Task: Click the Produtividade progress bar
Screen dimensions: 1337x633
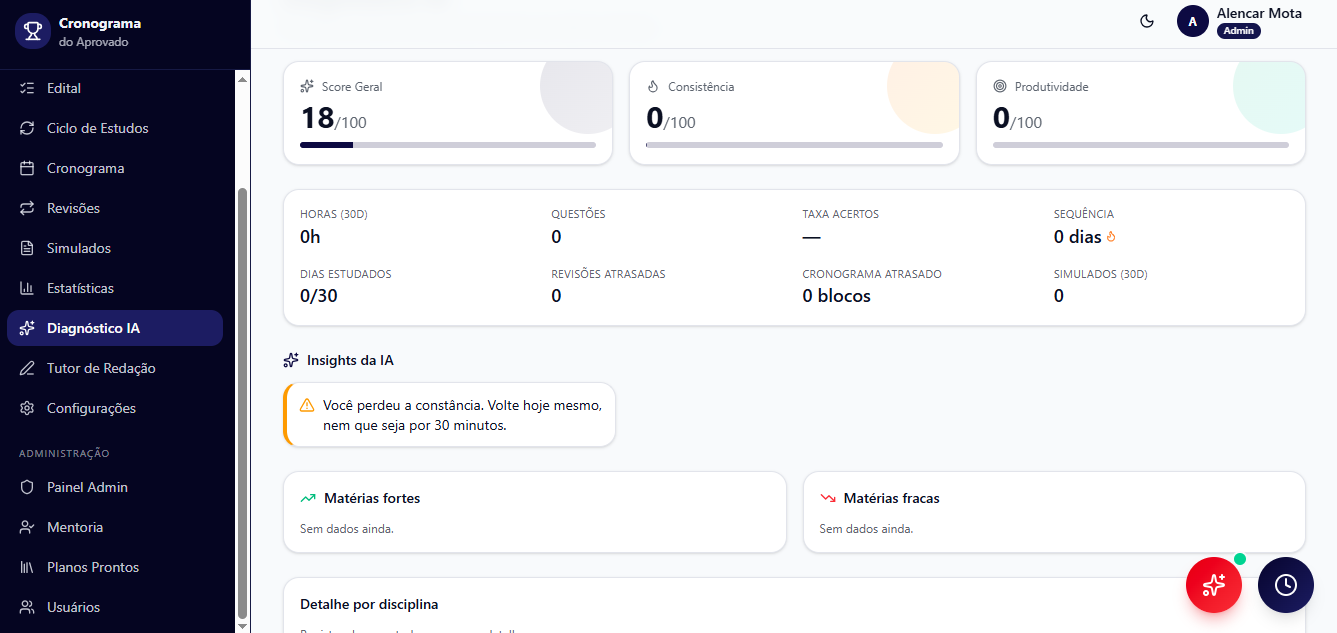Action: tap(1141, 145)
